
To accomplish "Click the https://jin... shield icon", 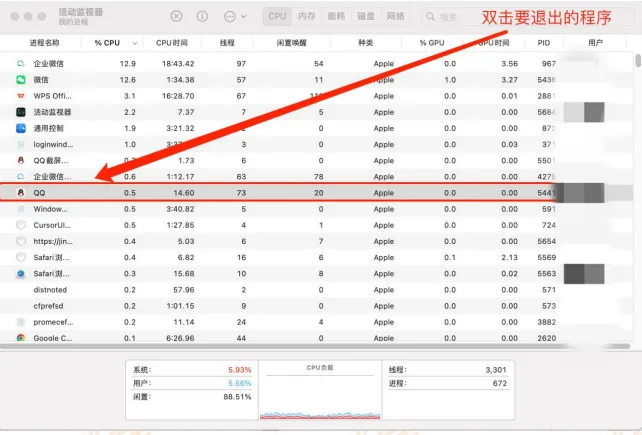I will [20, 241].
